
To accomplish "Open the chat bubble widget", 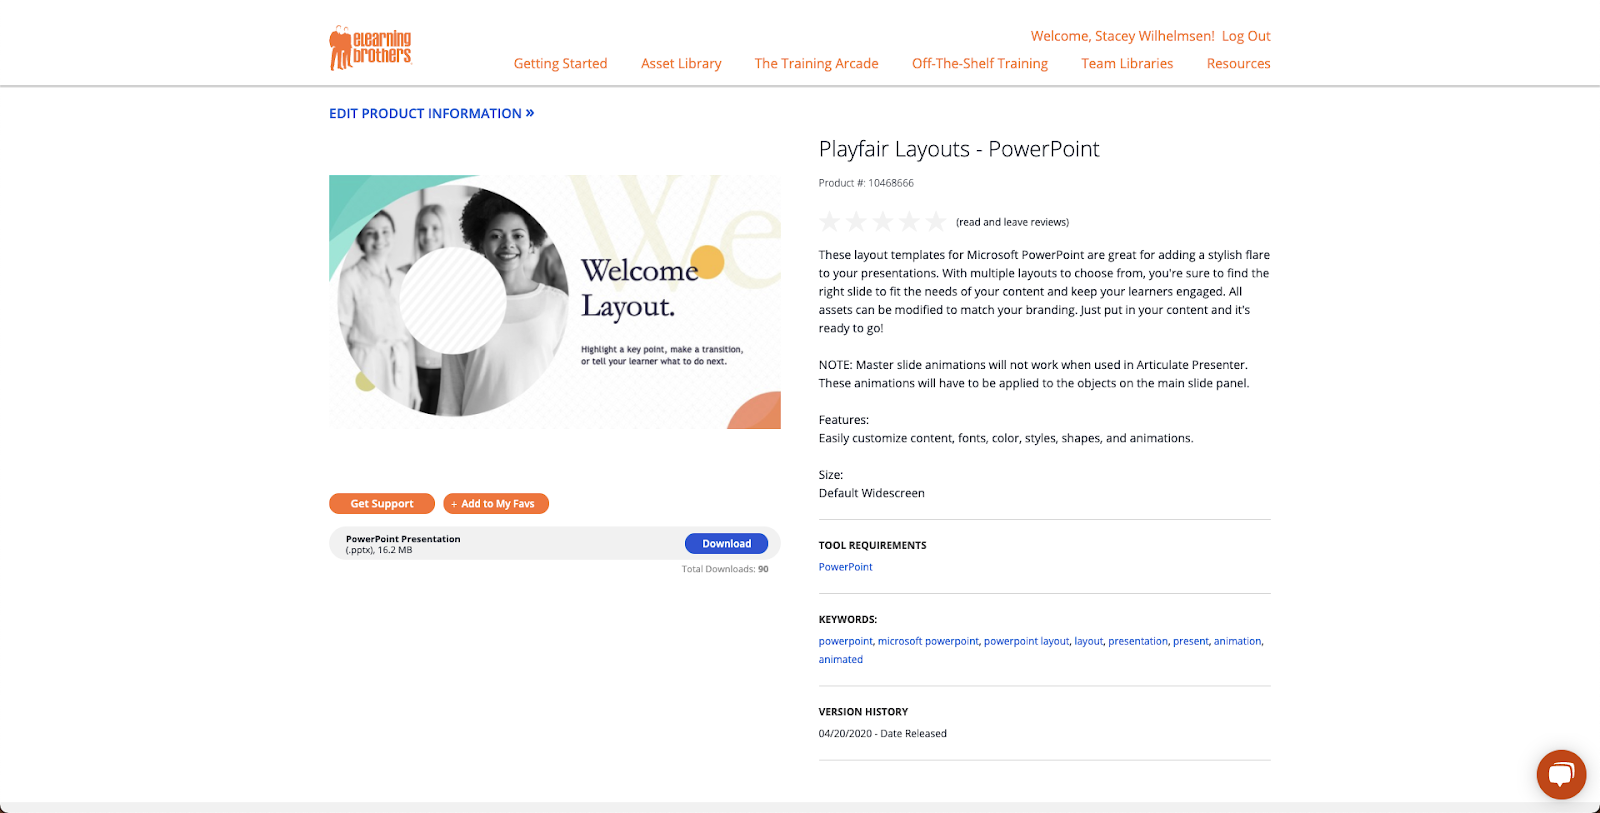I will (1561, 774).
